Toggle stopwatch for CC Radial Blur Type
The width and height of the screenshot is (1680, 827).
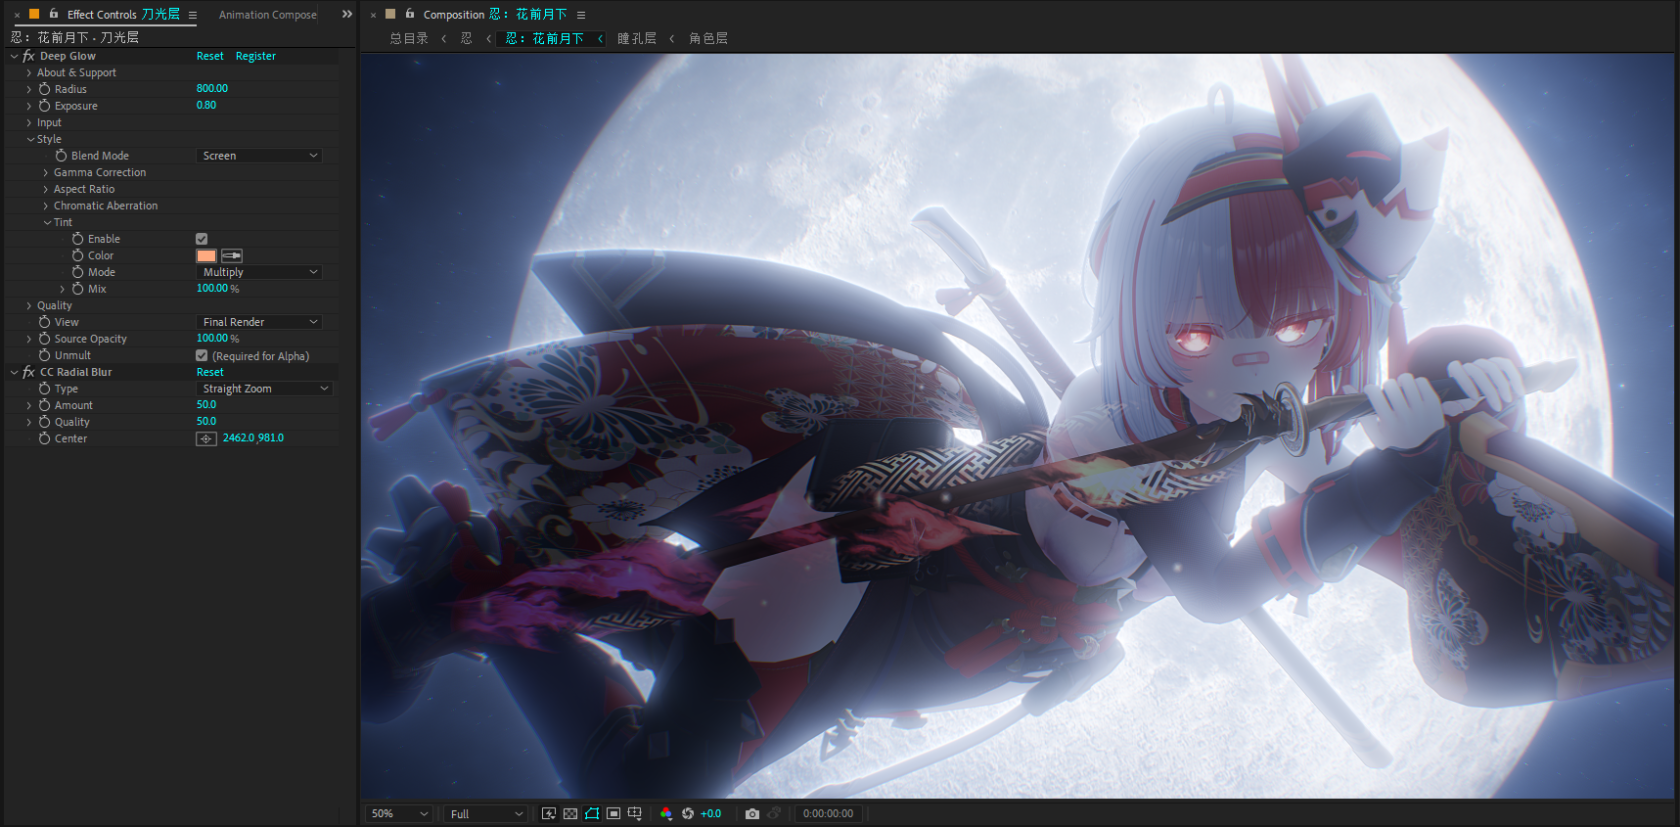[x=44, y=389]
